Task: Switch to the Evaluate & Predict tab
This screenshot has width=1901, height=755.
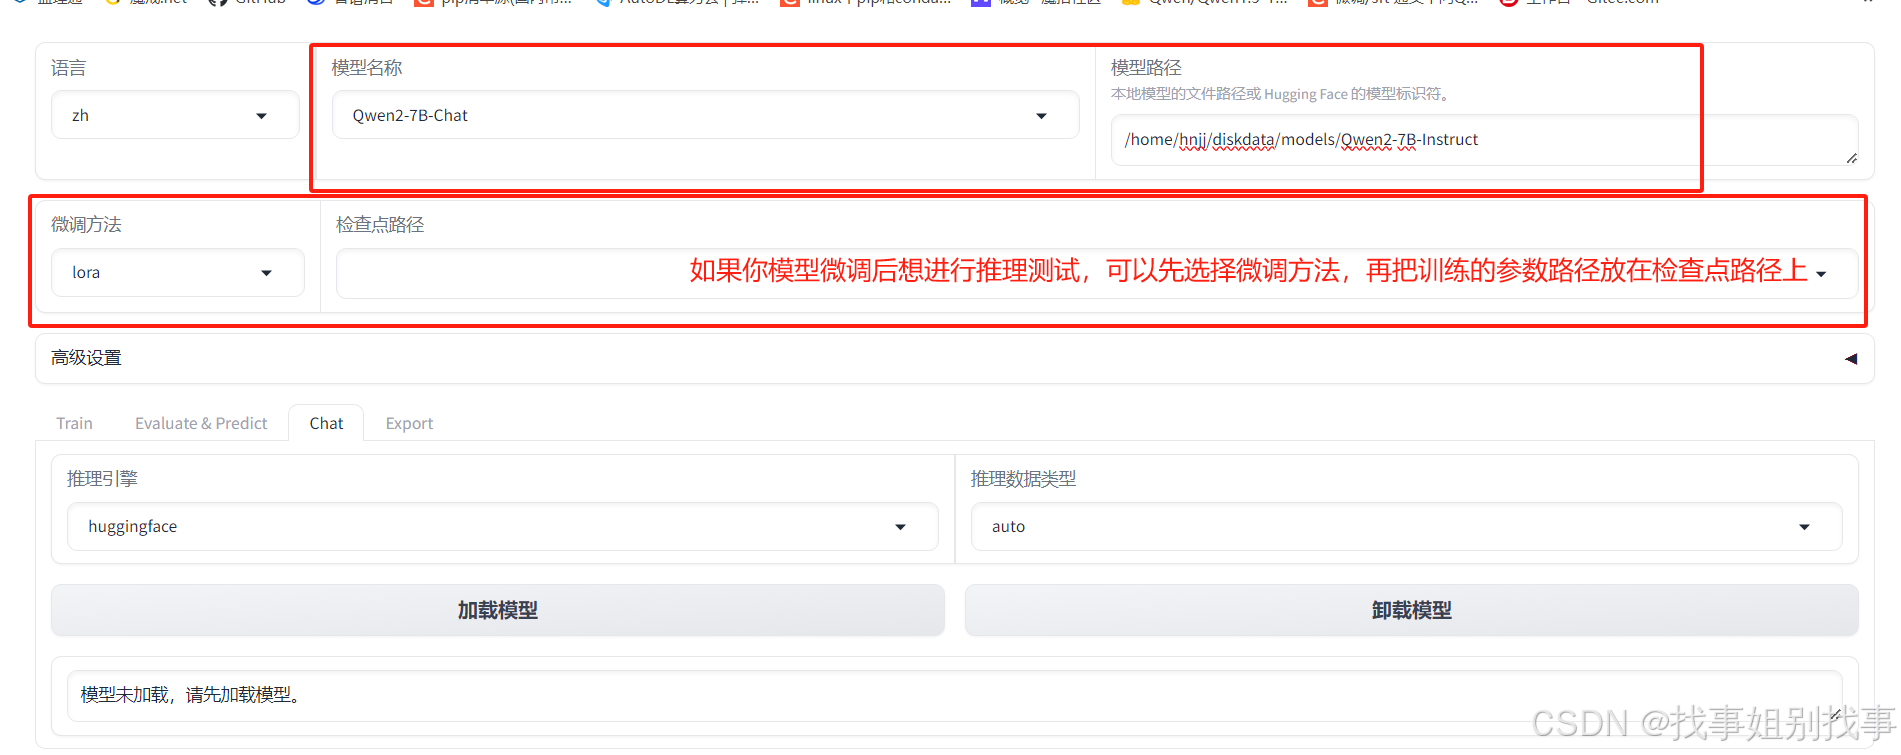Action: [201, 423]
